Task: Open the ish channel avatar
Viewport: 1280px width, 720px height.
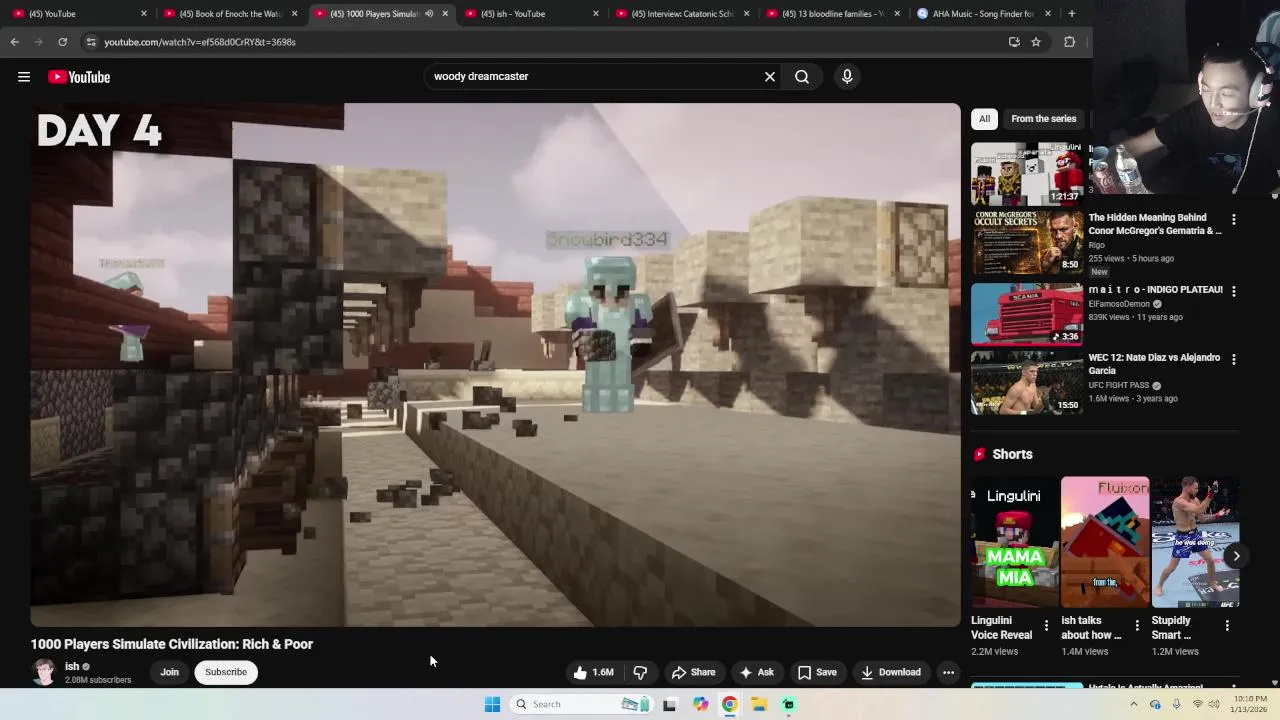Action: pos(44,672)
